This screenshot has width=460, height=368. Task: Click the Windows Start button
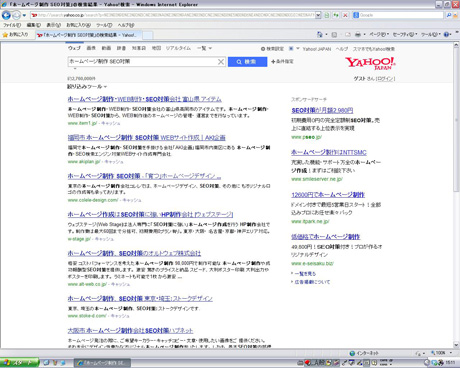point(19,363)
